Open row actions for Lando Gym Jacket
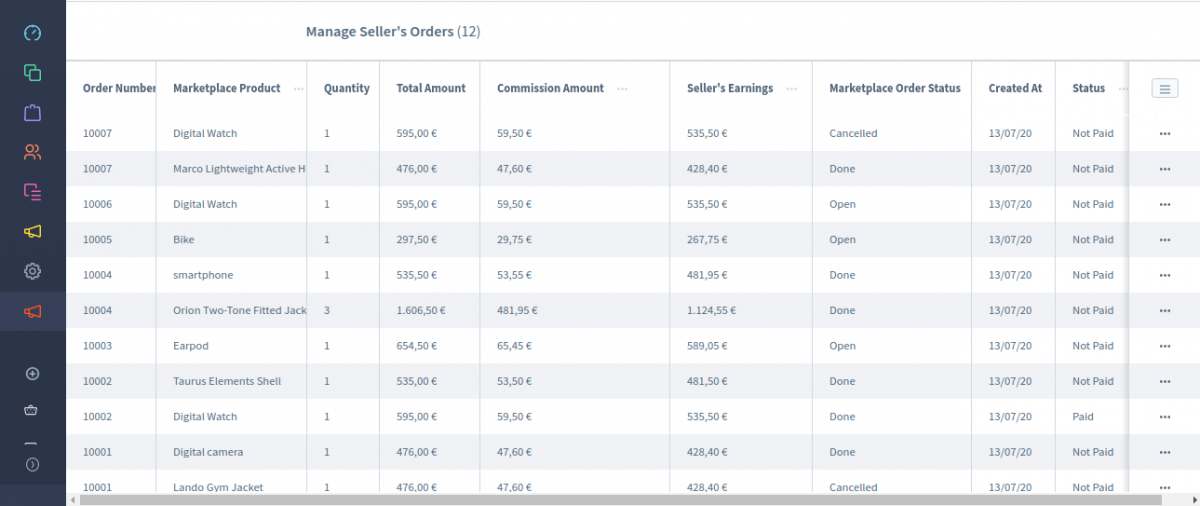Image resolution: width=1200 pixels, height=506 pixels. 1164,488
